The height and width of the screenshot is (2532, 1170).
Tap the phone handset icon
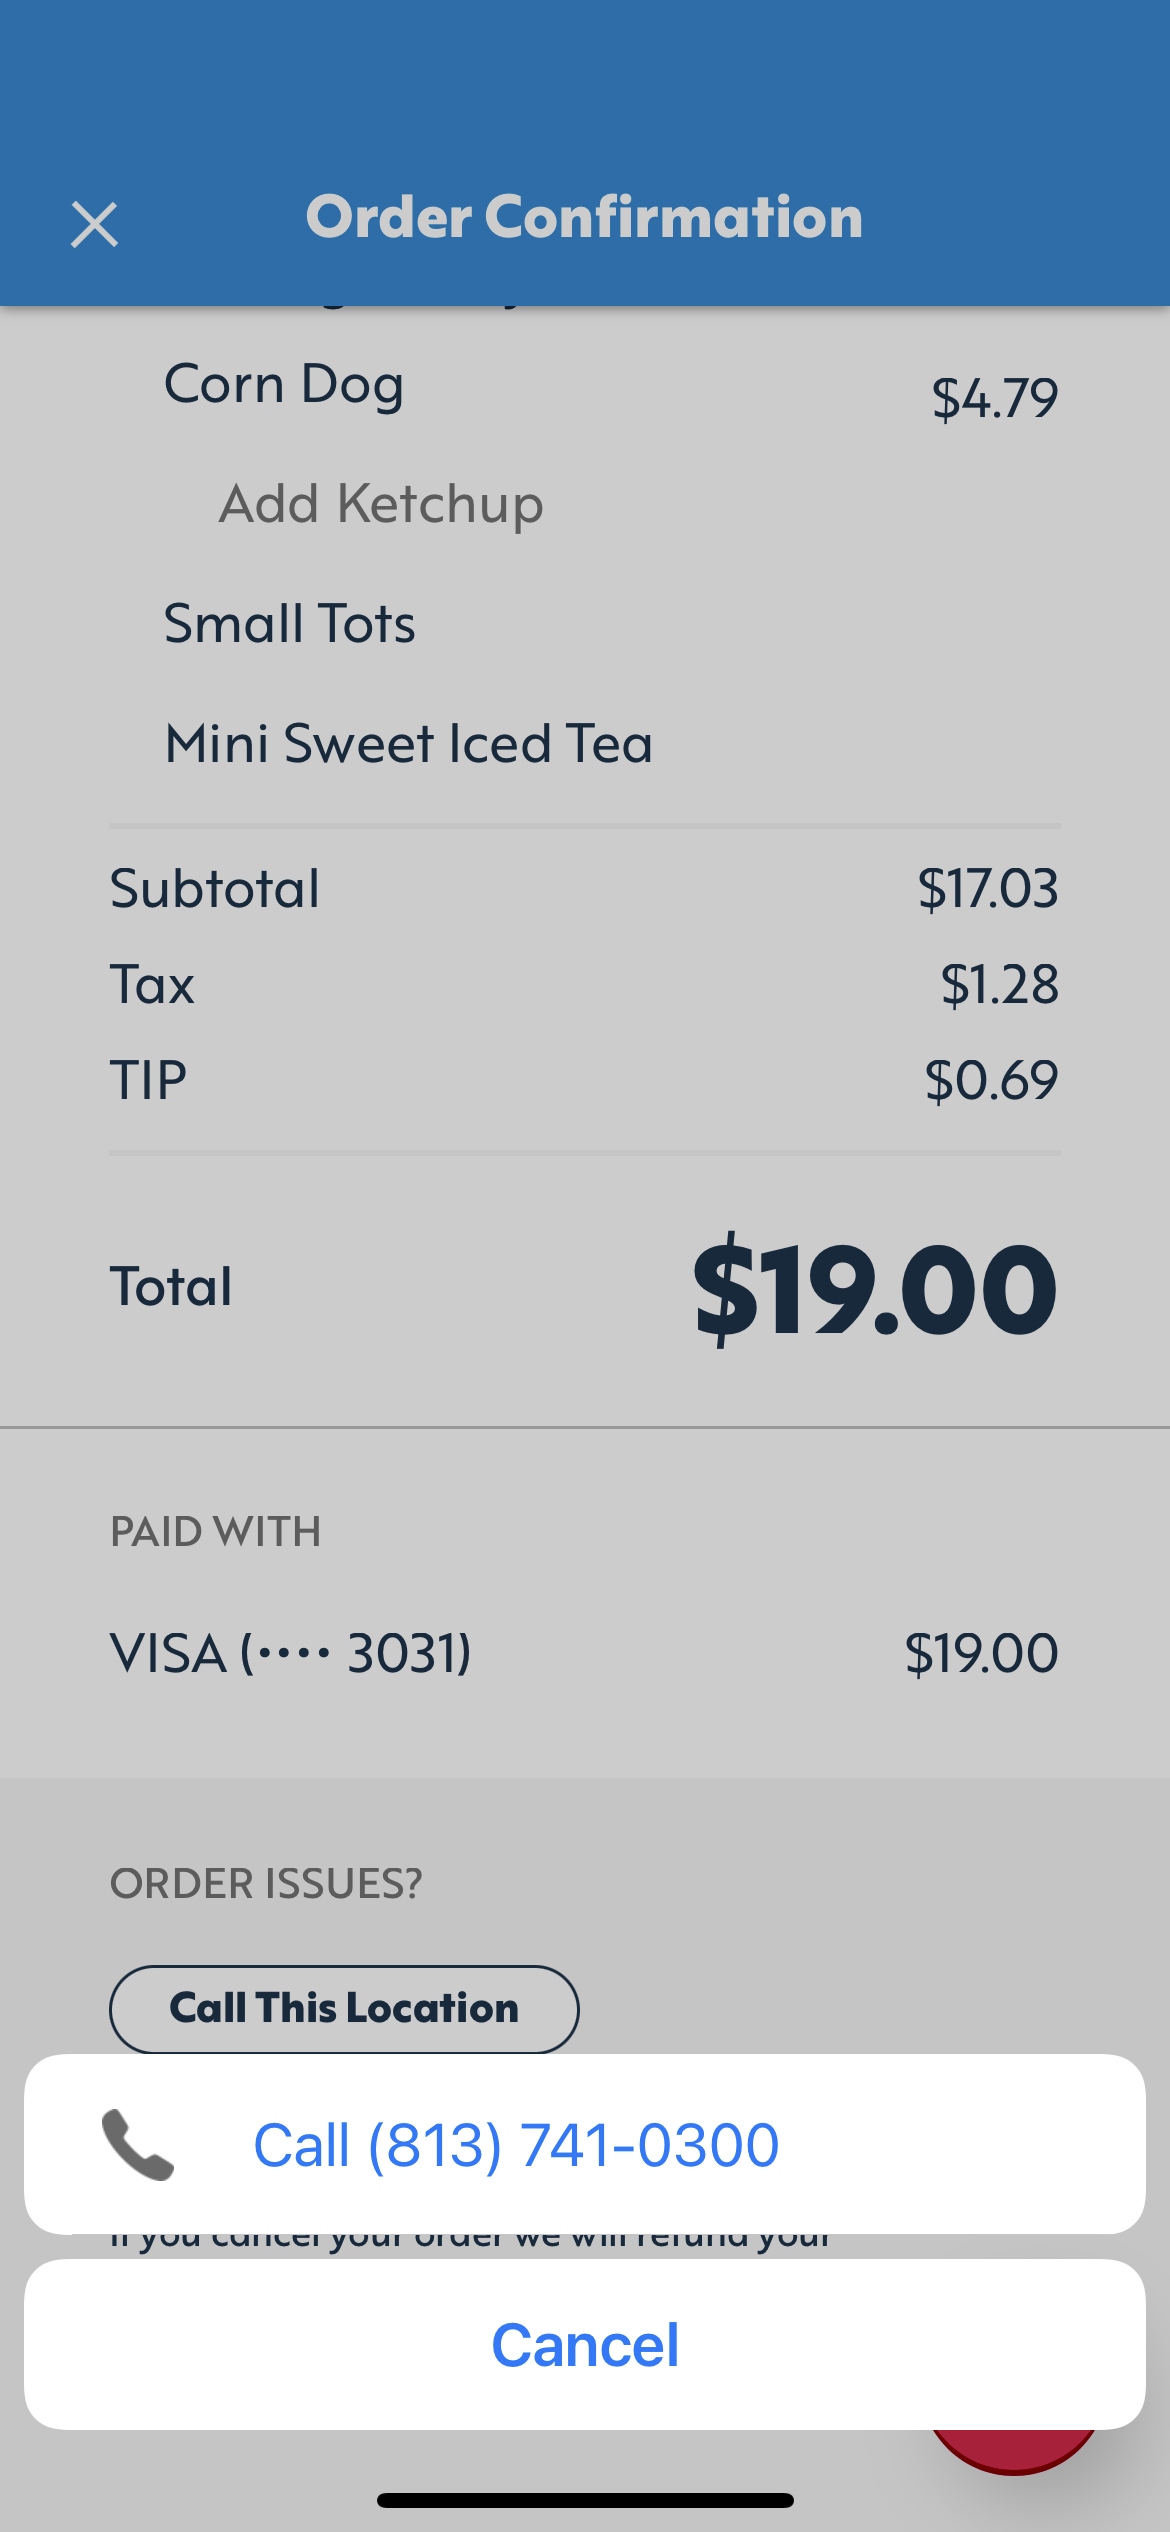[138, 2144]
